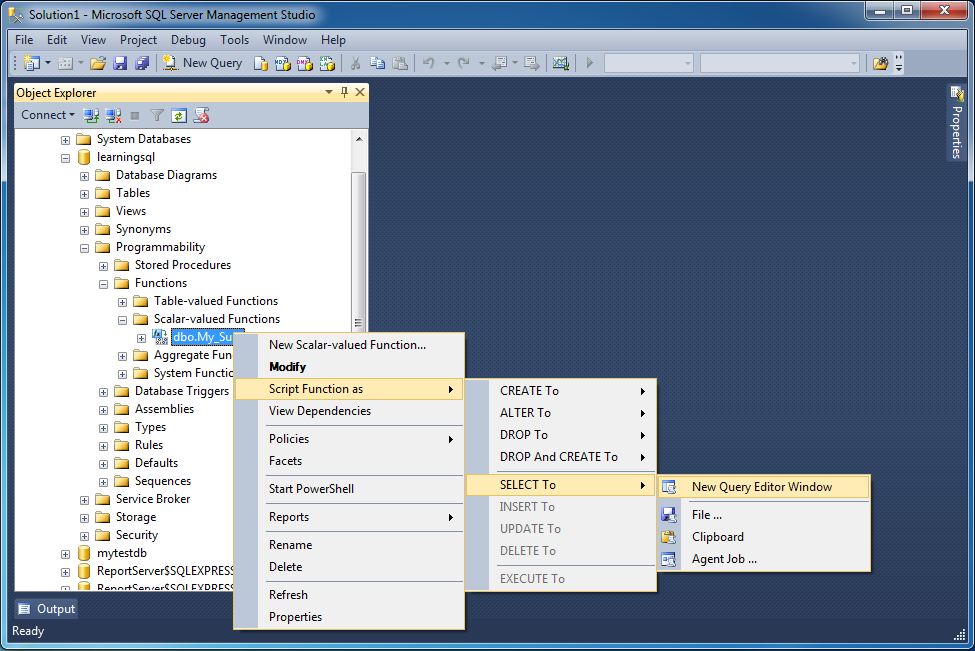Open the Properties side tab

[x=956, y=123]
